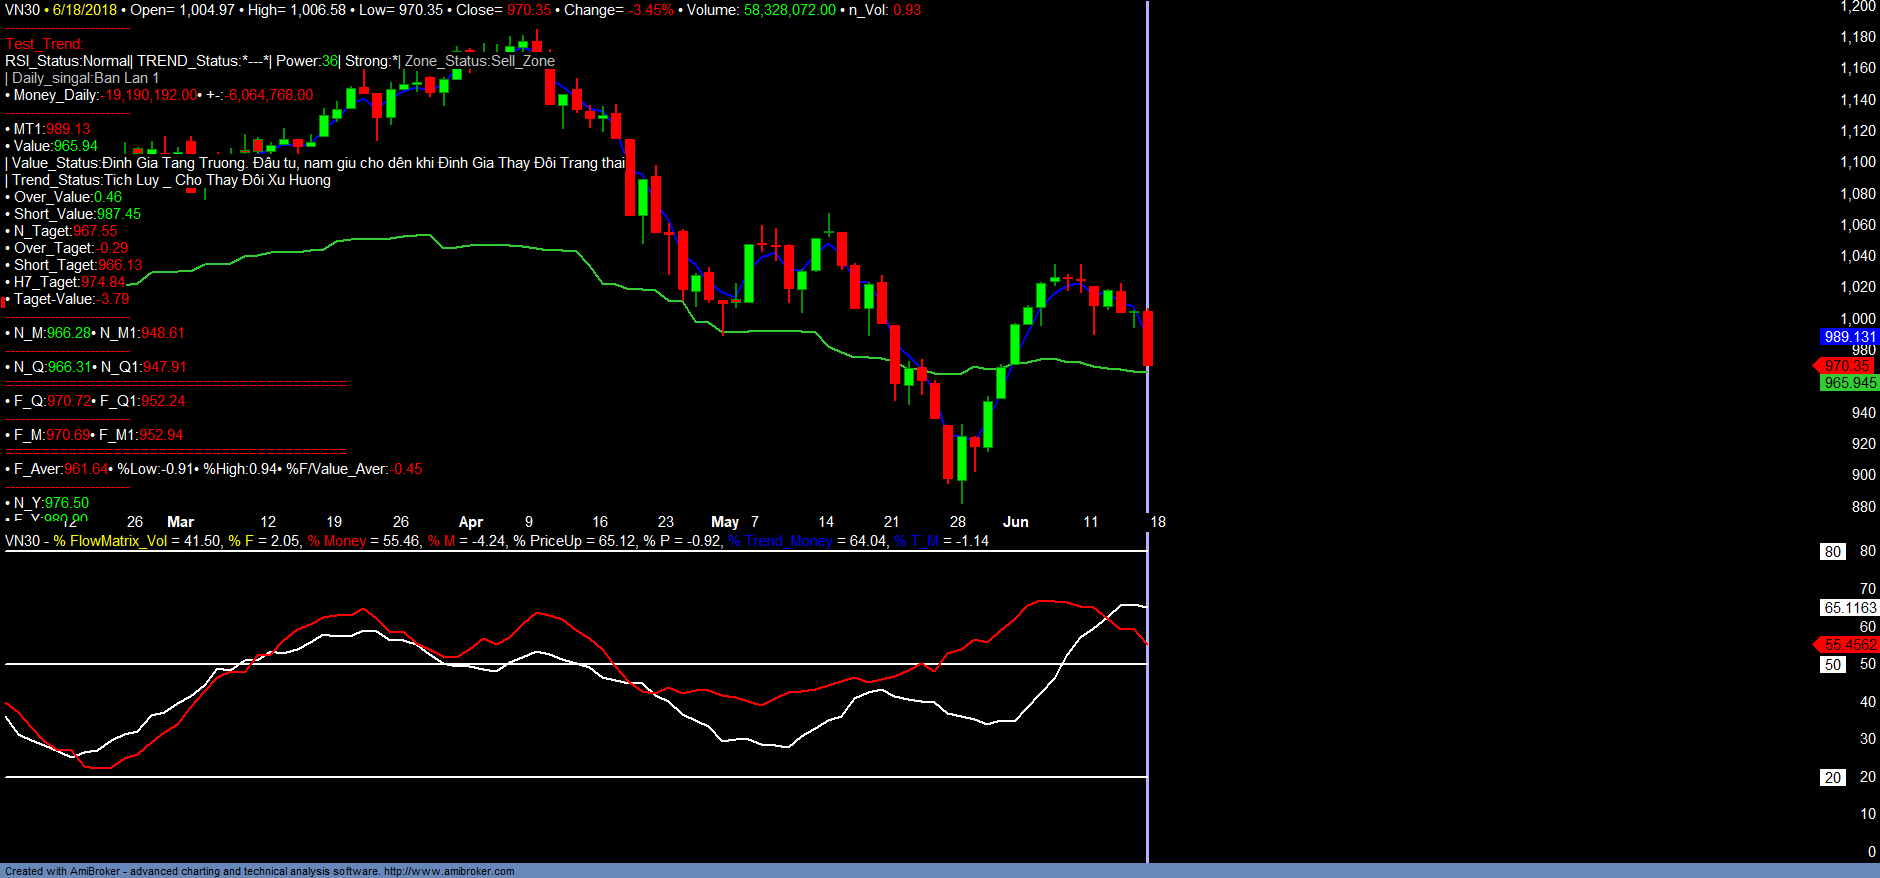Click the blue 989.131 price label

pos(1849,337)
